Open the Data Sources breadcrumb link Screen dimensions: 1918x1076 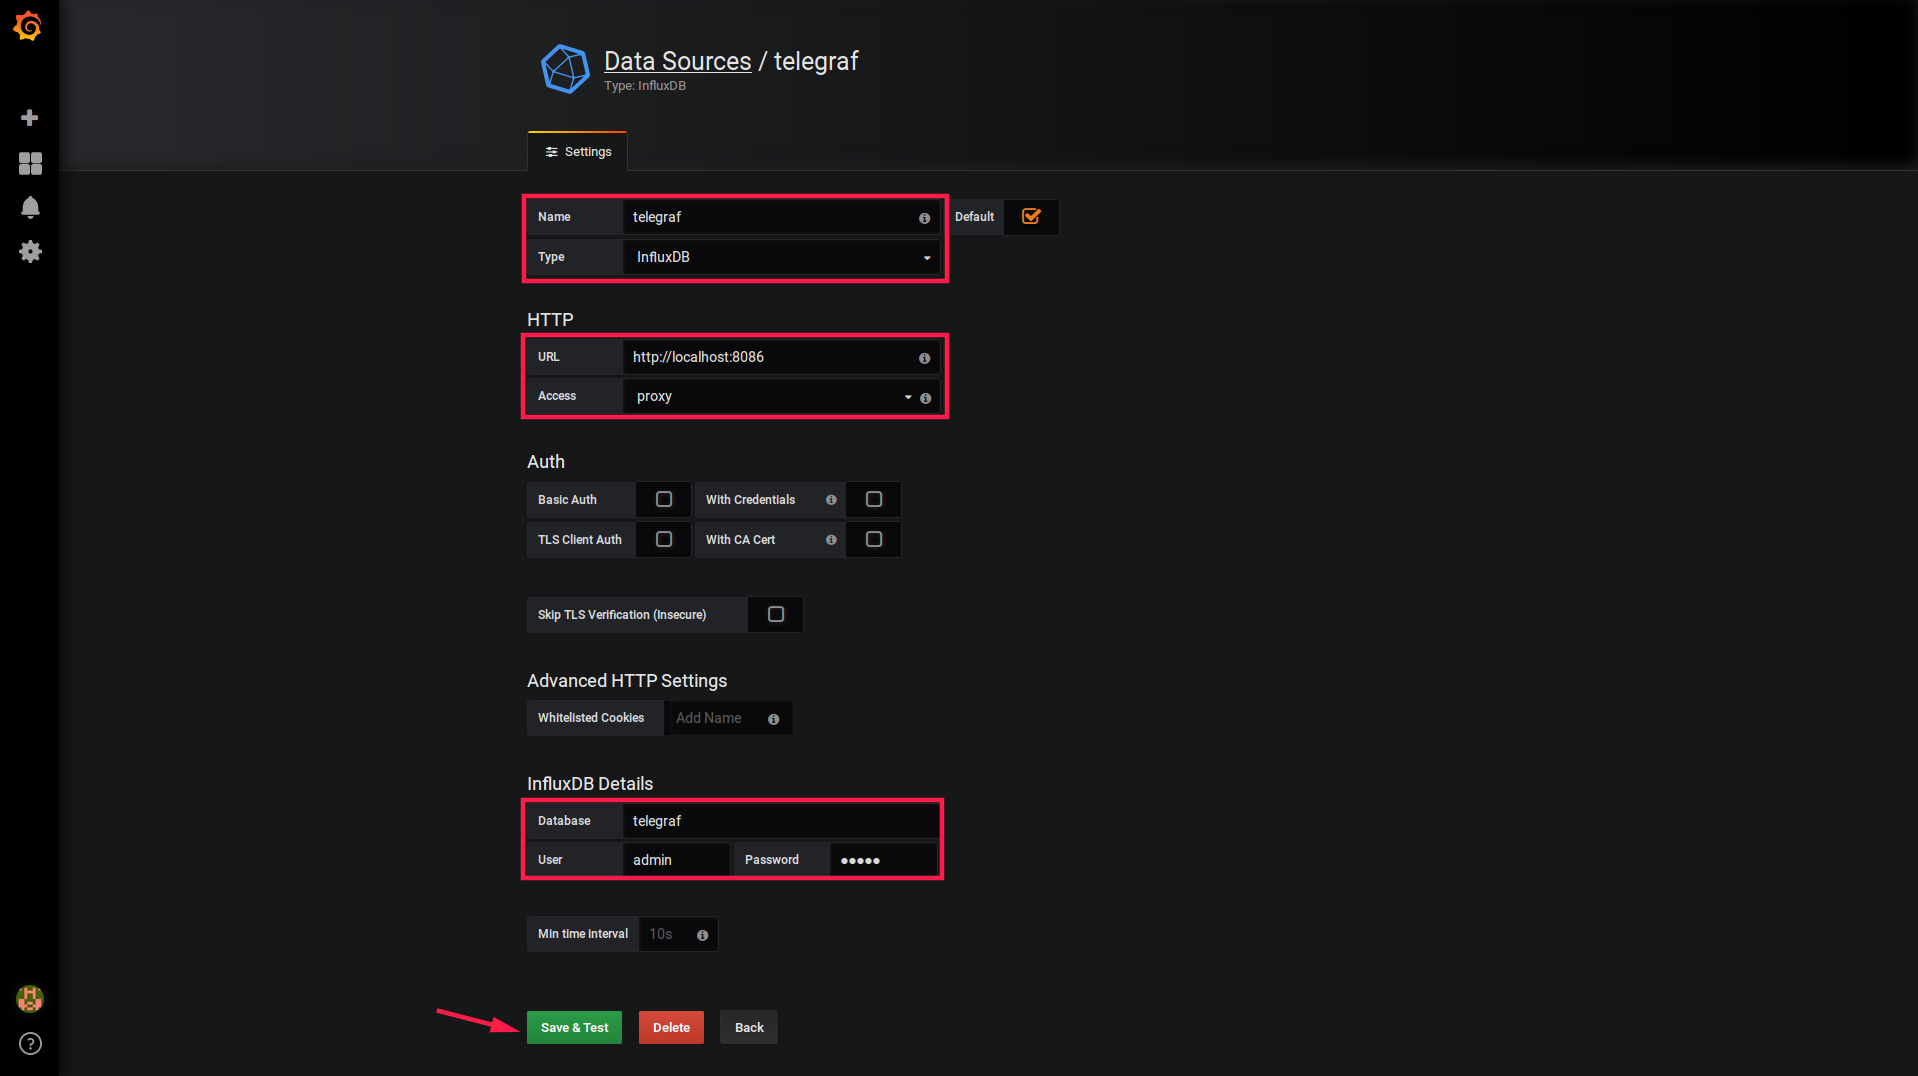click(x=677, y=61)
